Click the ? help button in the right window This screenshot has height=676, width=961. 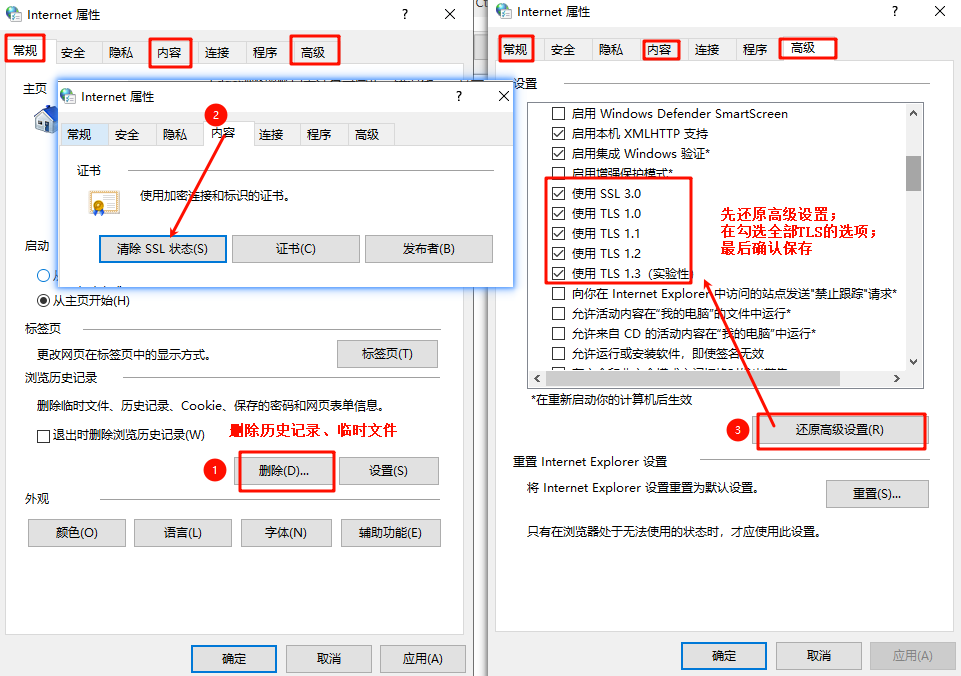click(895, 11)
